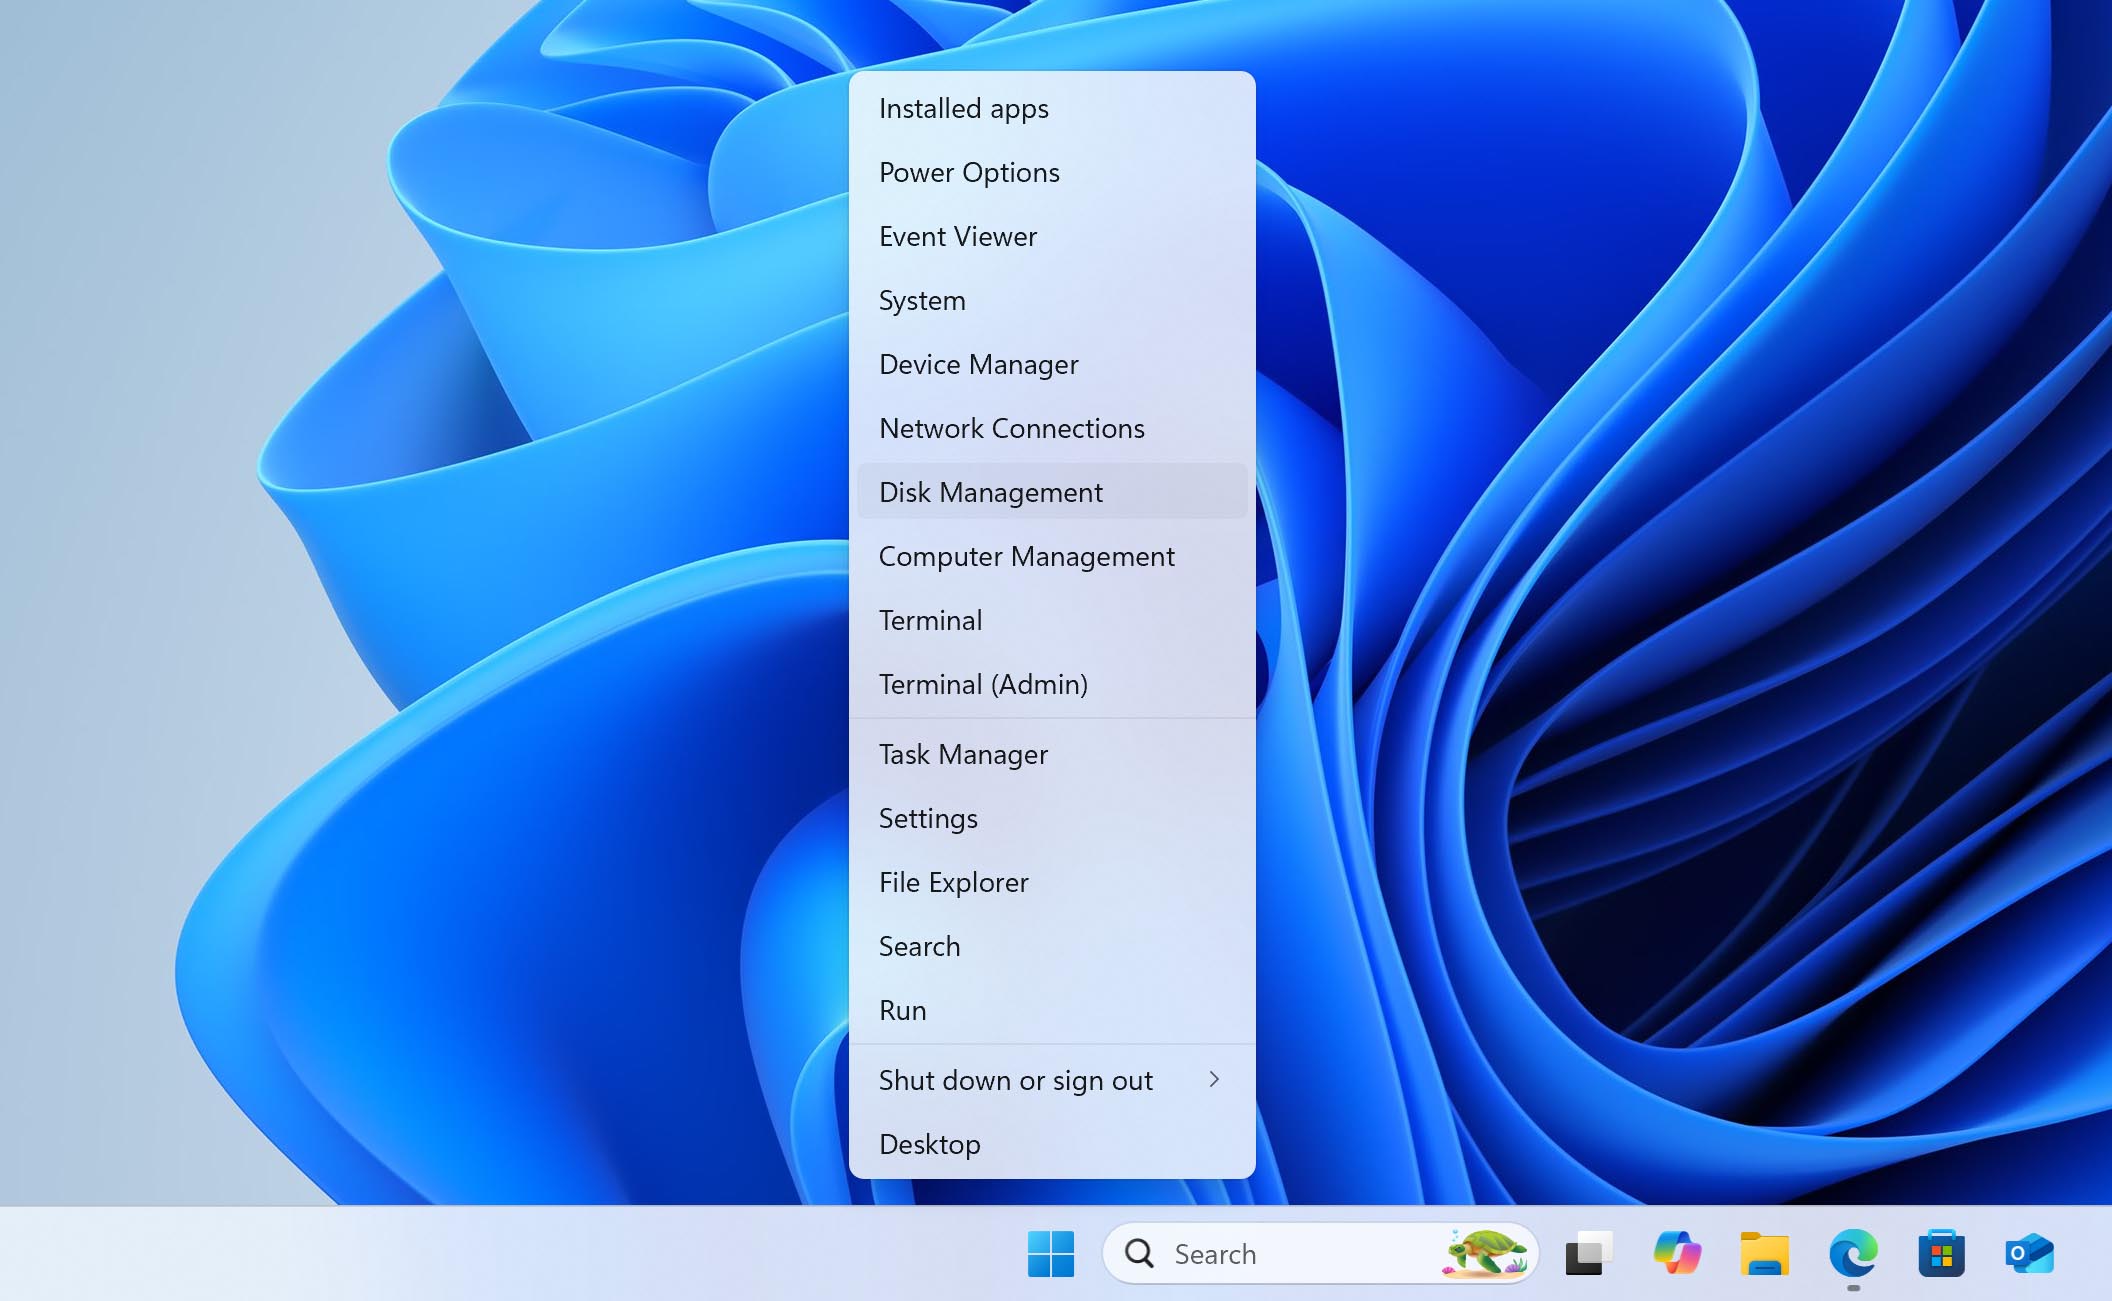Click the turtle search highlight icon
2112x1301 pixels.
pos(1485,1253)
